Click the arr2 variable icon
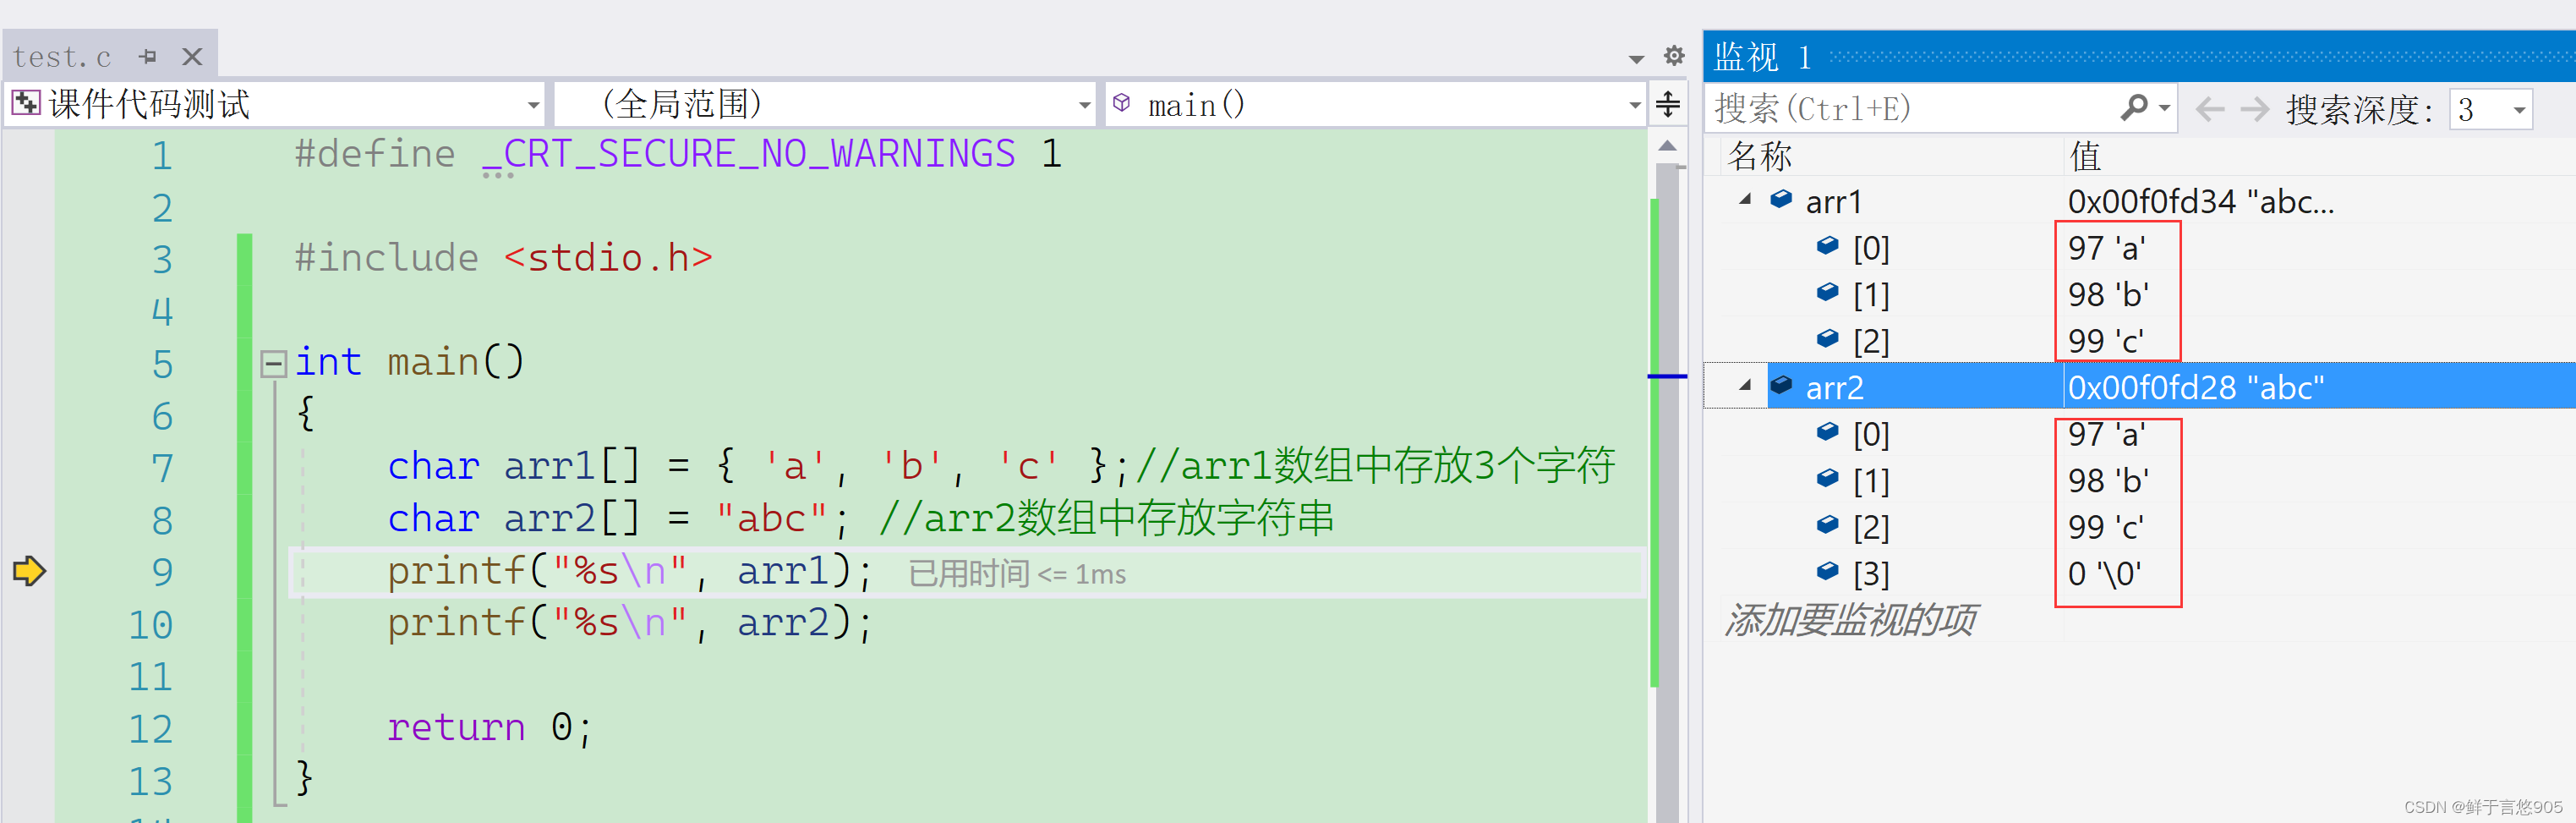Image resolution: width=2576 pixels, height=823 pixels. pos(1781,385)
